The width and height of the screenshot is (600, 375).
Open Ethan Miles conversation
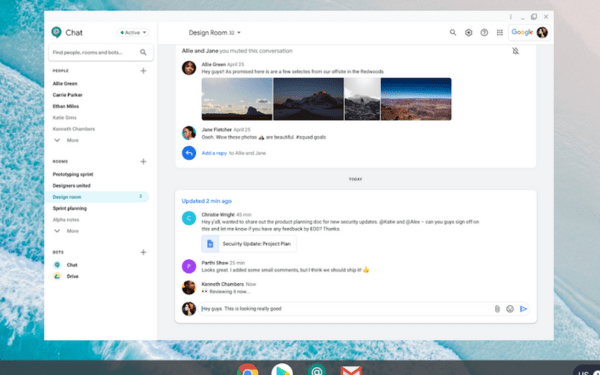pyautogui.click(x=66, y=106)
